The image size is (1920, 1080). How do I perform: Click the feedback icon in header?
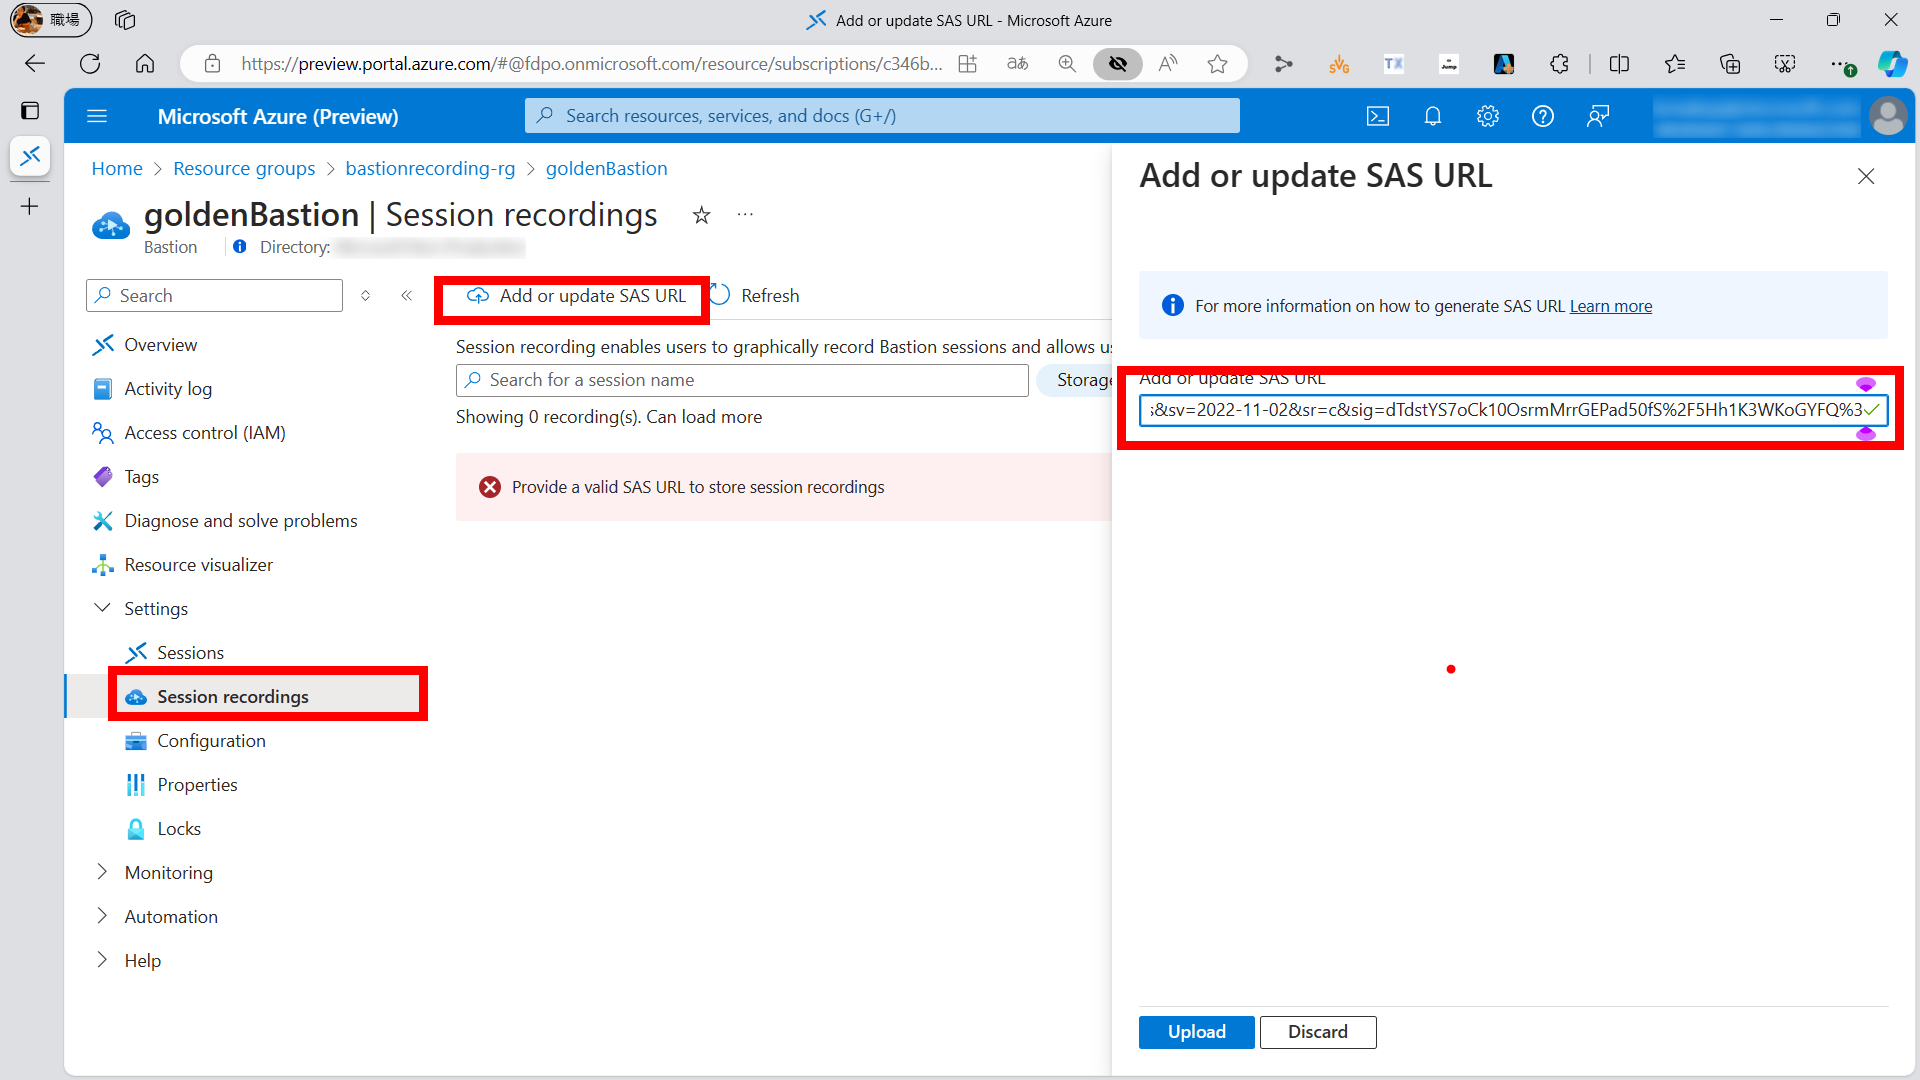1598,116
